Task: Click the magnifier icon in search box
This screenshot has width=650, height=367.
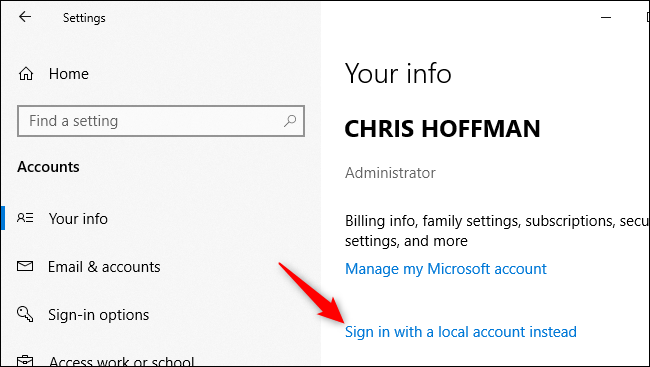Action: 290,121
